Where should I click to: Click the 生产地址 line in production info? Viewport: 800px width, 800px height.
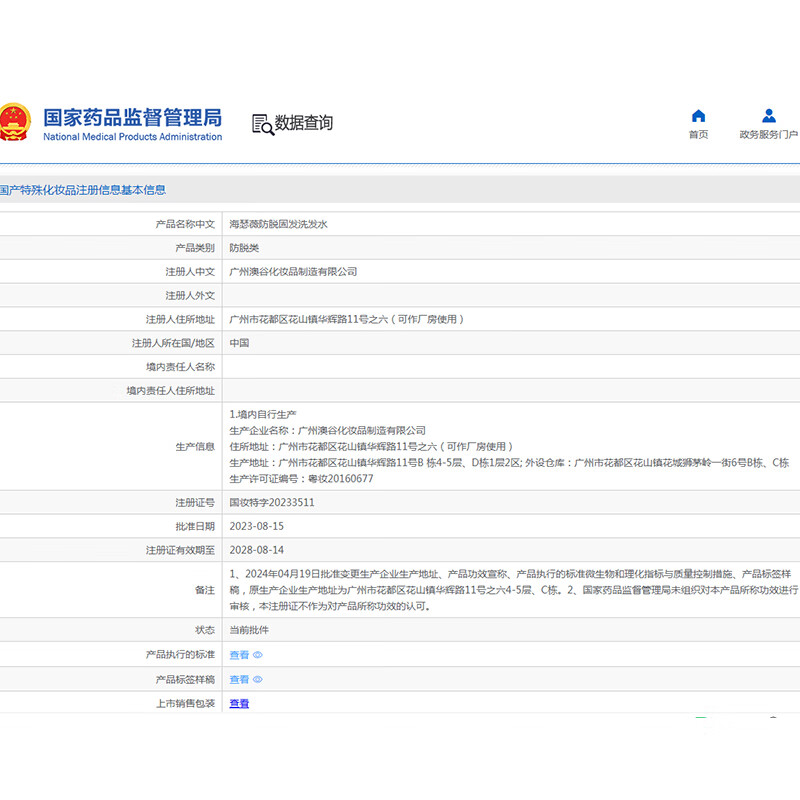509,463
